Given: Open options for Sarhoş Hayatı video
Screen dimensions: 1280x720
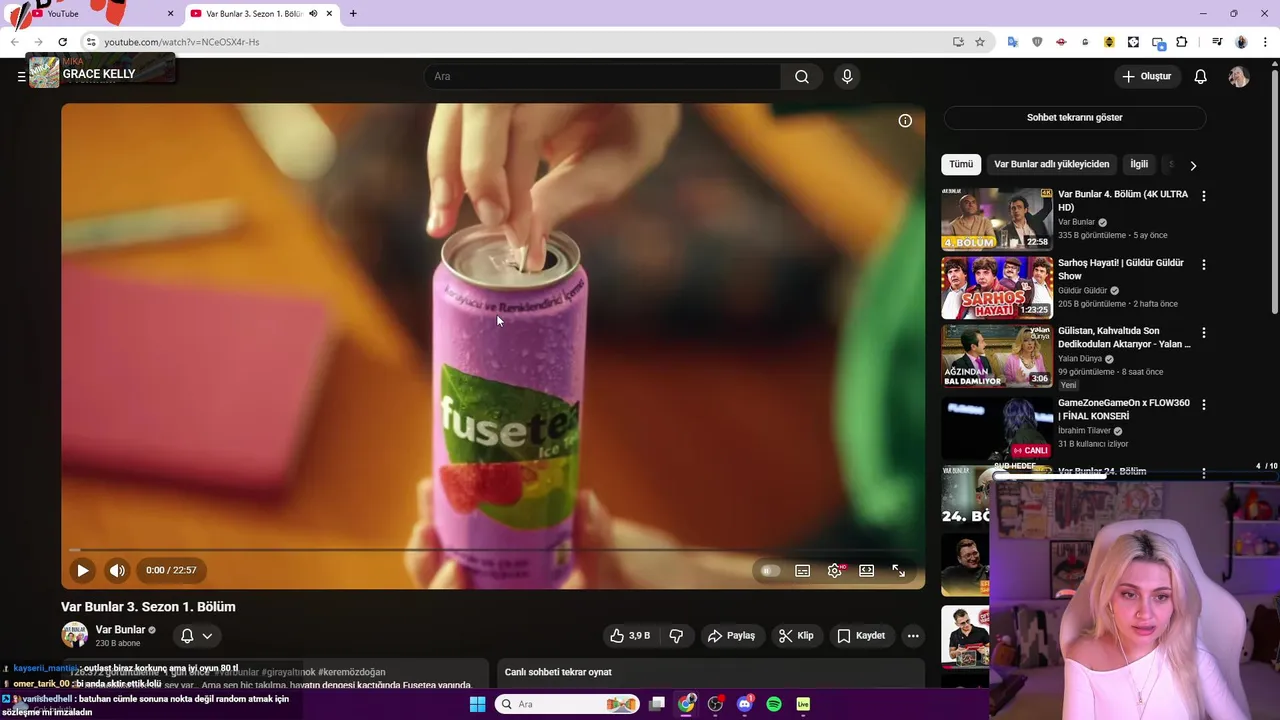Looking at the screenshot, I should click(x=1203, y=265).
